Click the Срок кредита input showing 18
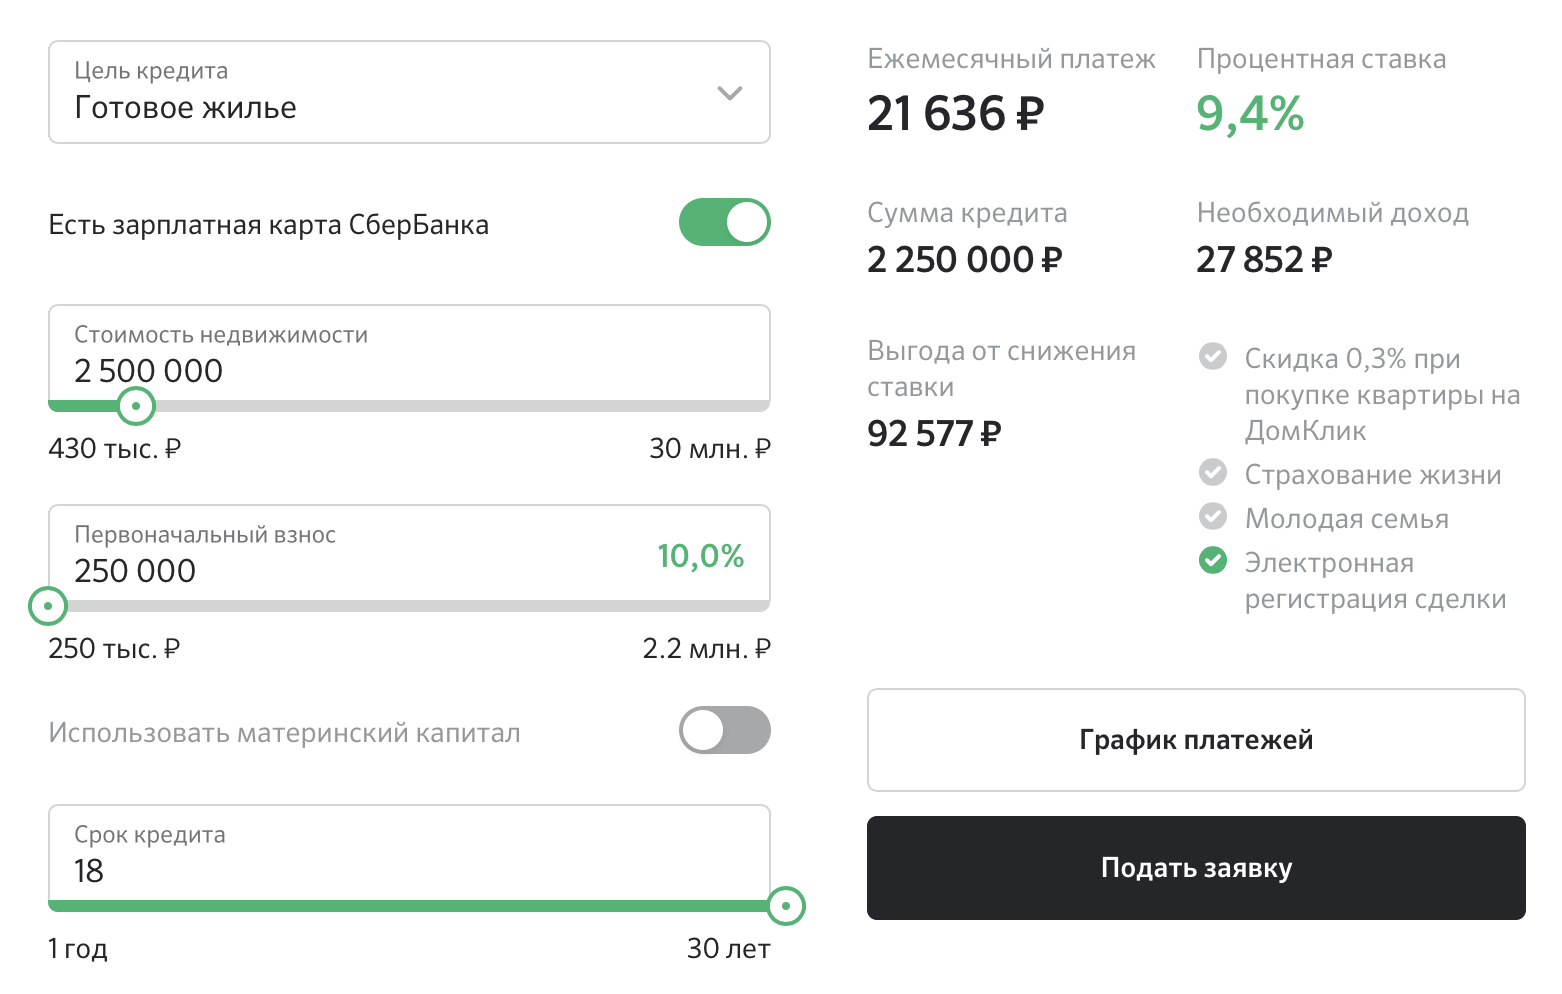The height and width of the screenshot is (994, 1562). pyautogui.click(x=409, y=854)
